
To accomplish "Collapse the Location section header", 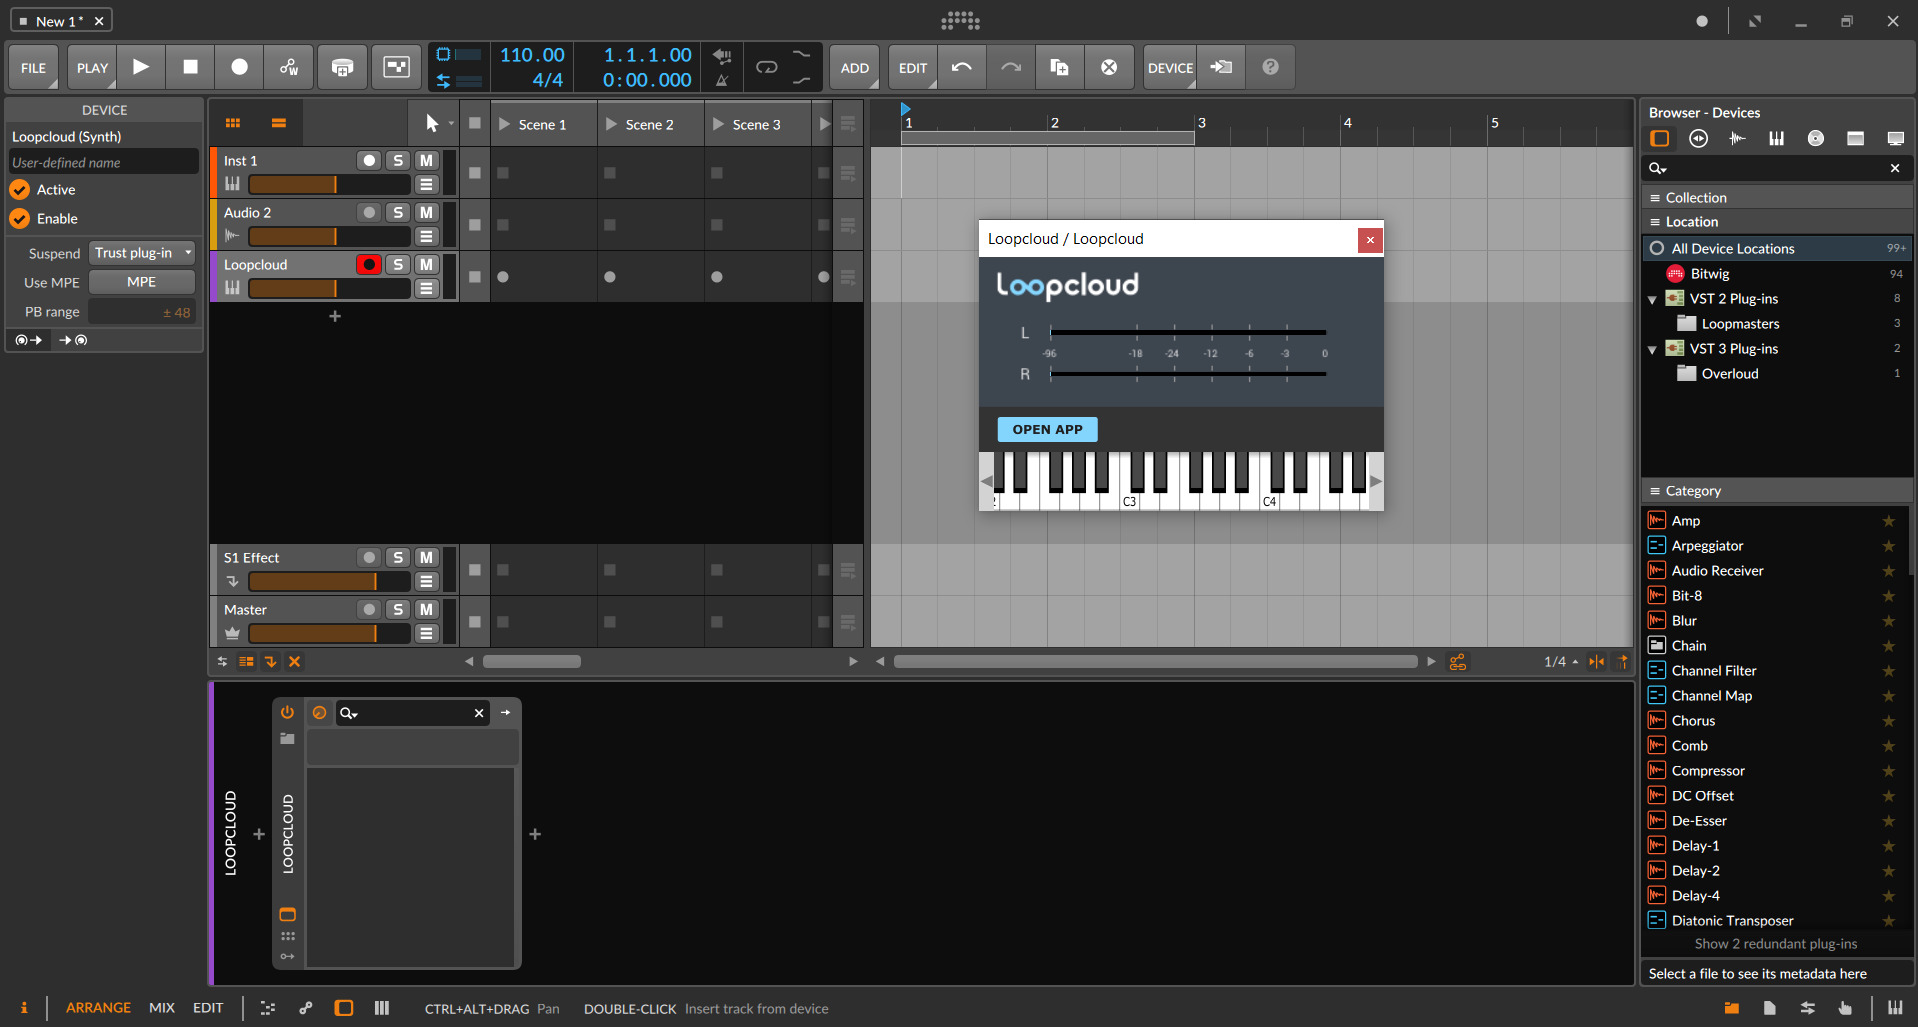I will pyautogui.click(x=1777, y=222).
